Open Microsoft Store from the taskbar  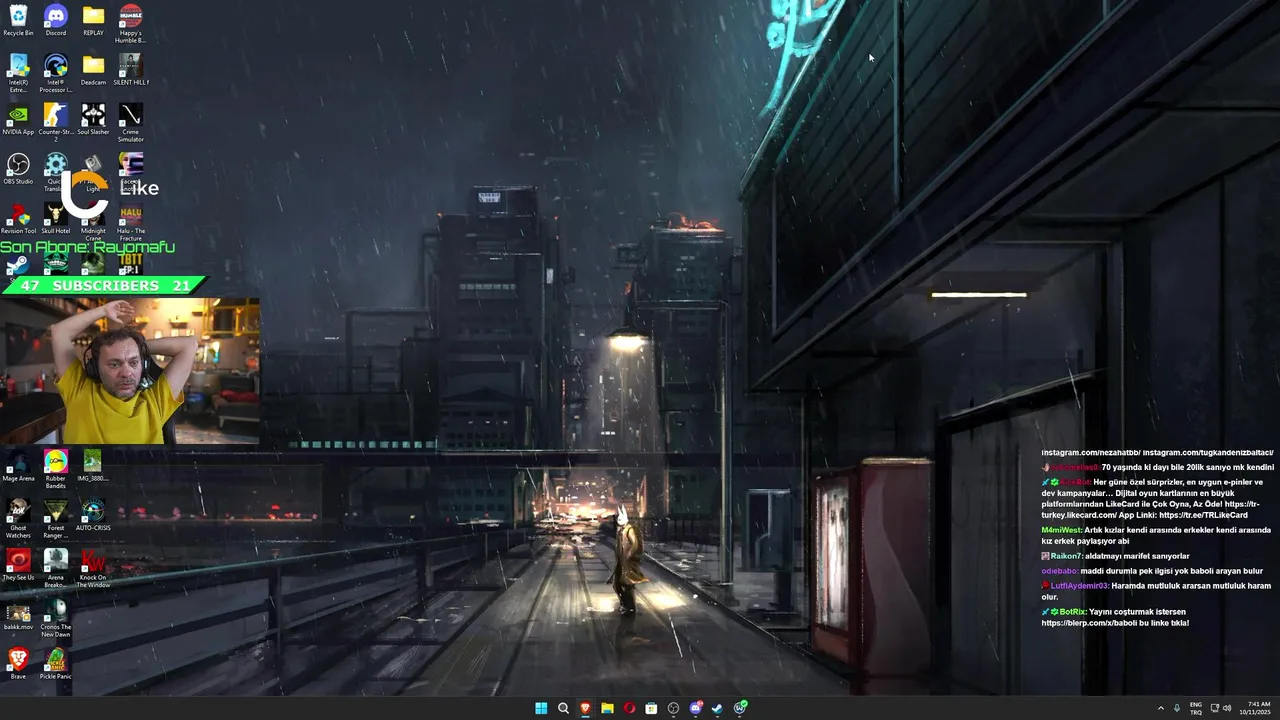coord(651,708)
